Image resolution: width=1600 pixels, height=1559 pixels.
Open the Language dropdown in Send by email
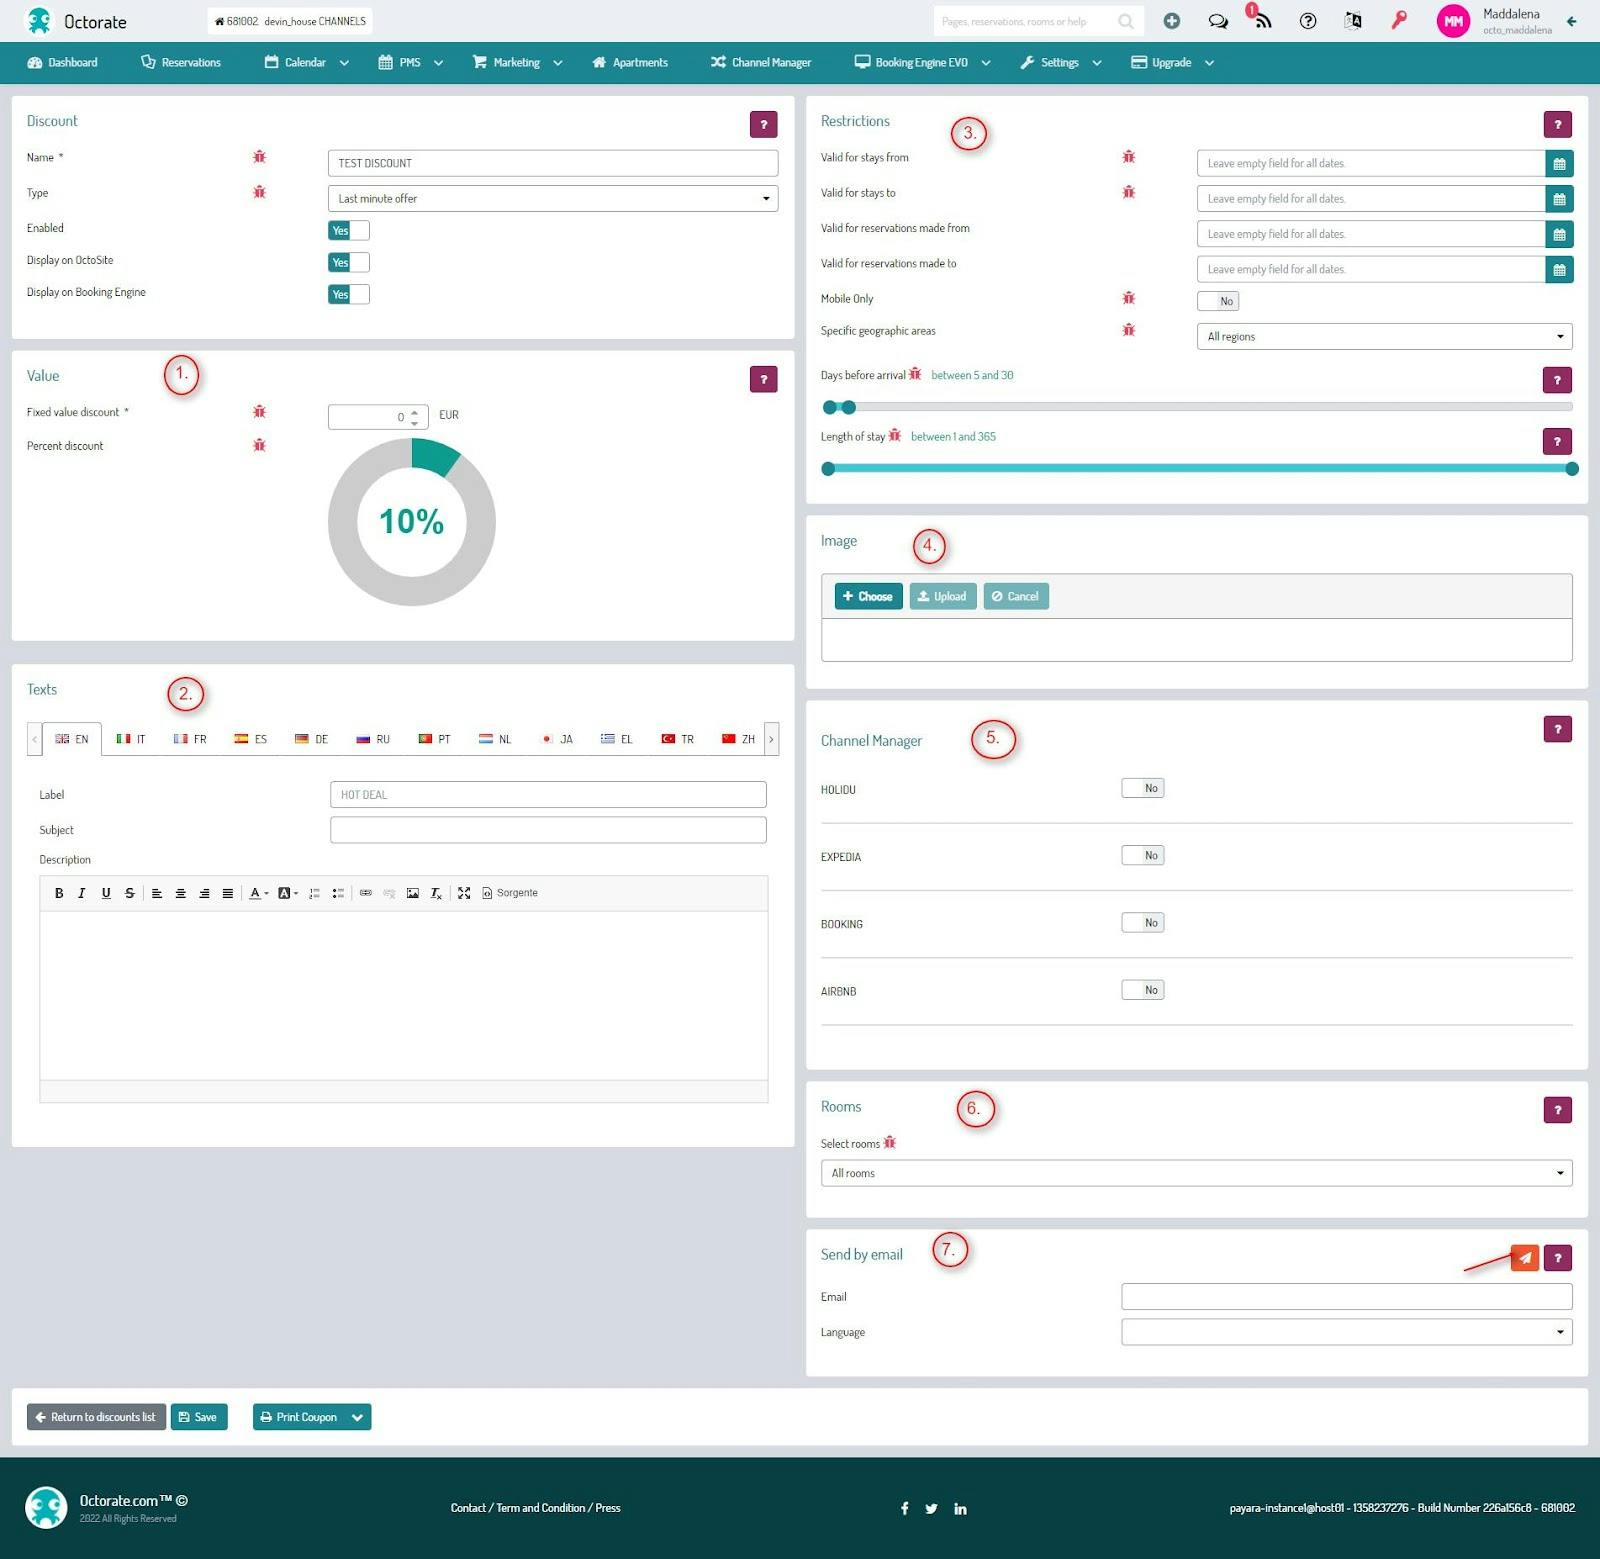[1346, 1332]
